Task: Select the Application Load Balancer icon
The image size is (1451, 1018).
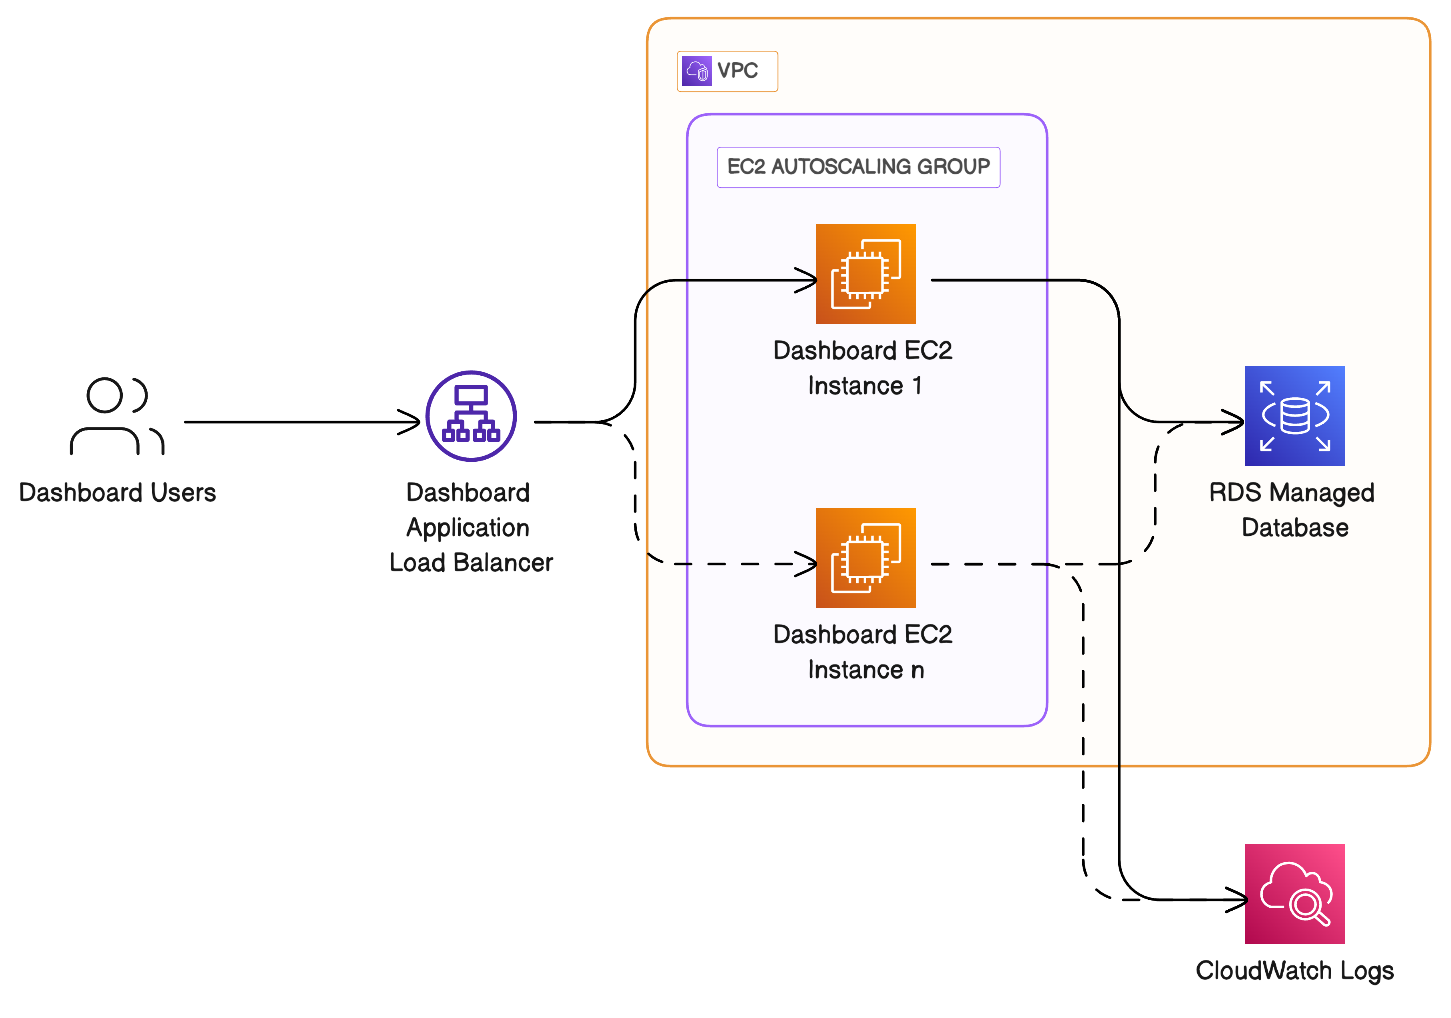Action: 471,416
